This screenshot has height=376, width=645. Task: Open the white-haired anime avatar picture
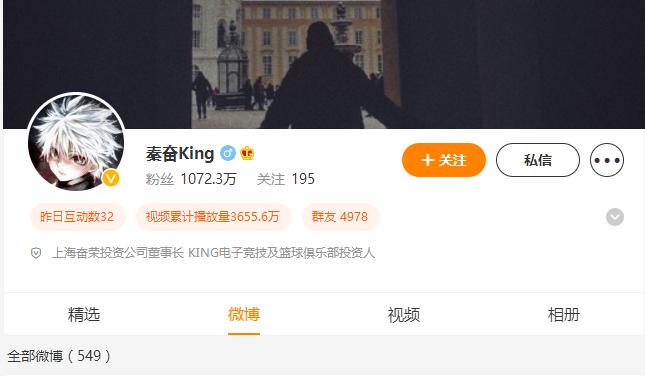(76, 142)
